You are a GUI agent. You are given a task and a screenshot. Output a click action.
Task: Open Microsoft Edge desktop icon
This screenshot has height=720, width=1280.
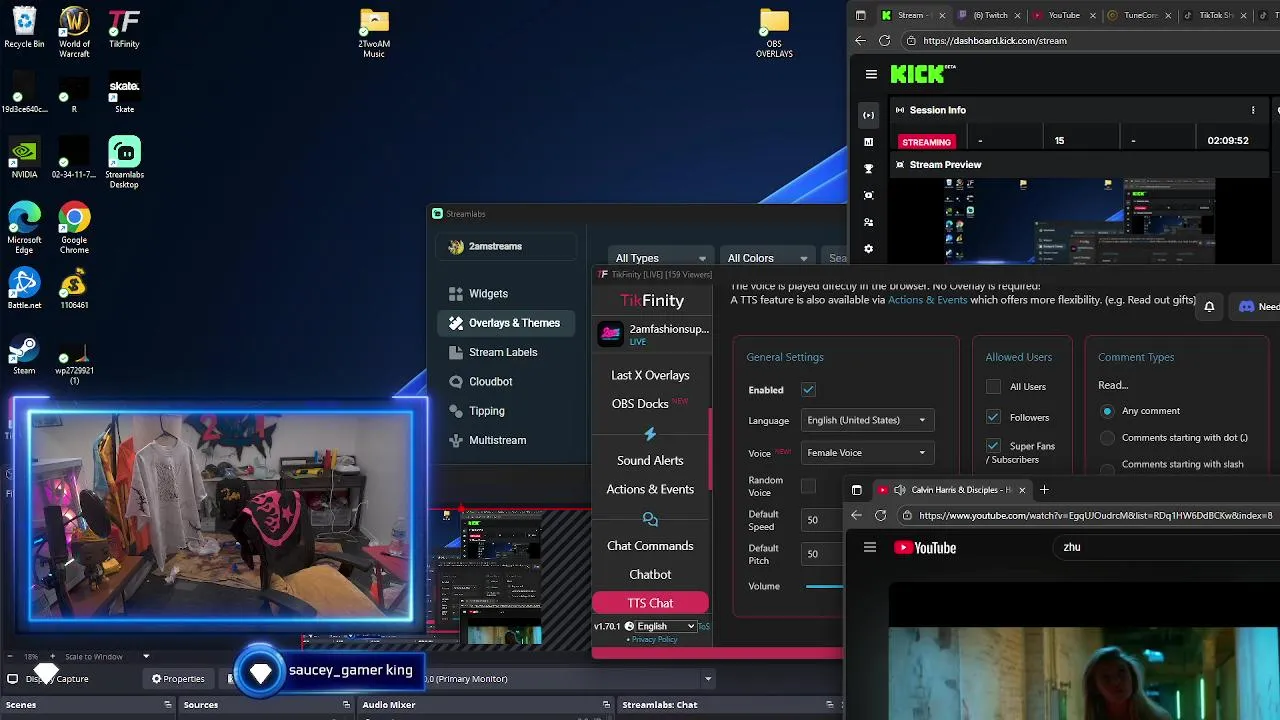(24, 228)
